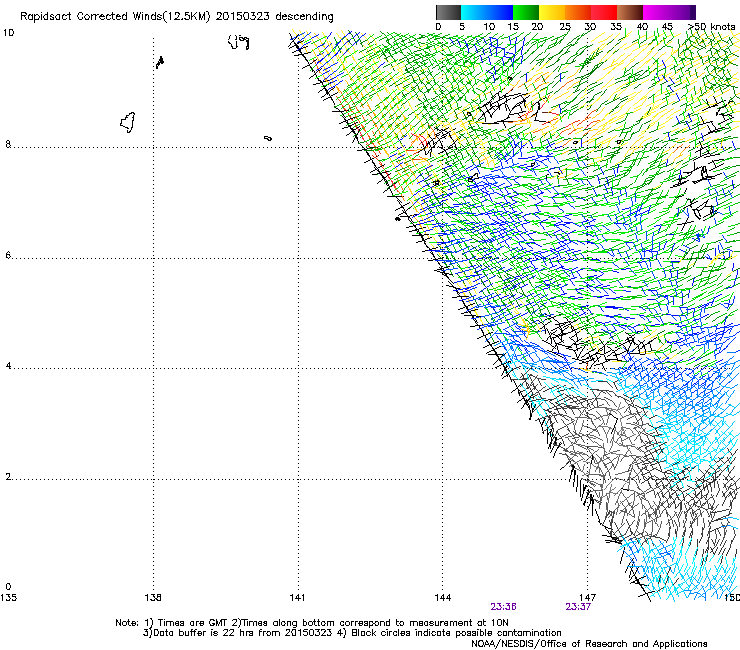Click the '20150323 descending' title date text
740x650 pixels.
coord(275,17)
